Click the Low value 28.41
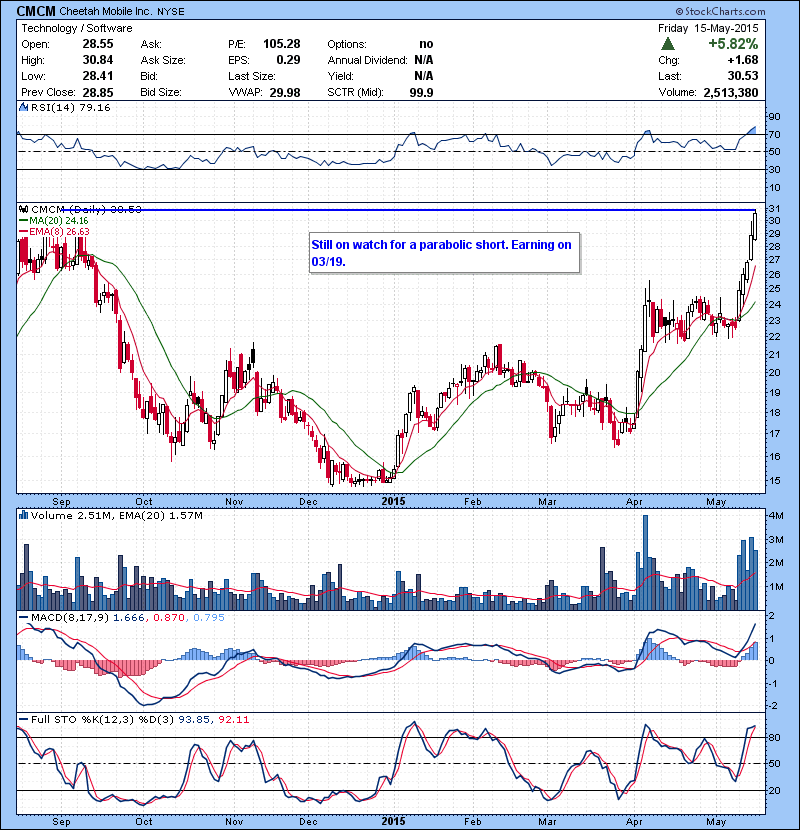 click(98, 76)
